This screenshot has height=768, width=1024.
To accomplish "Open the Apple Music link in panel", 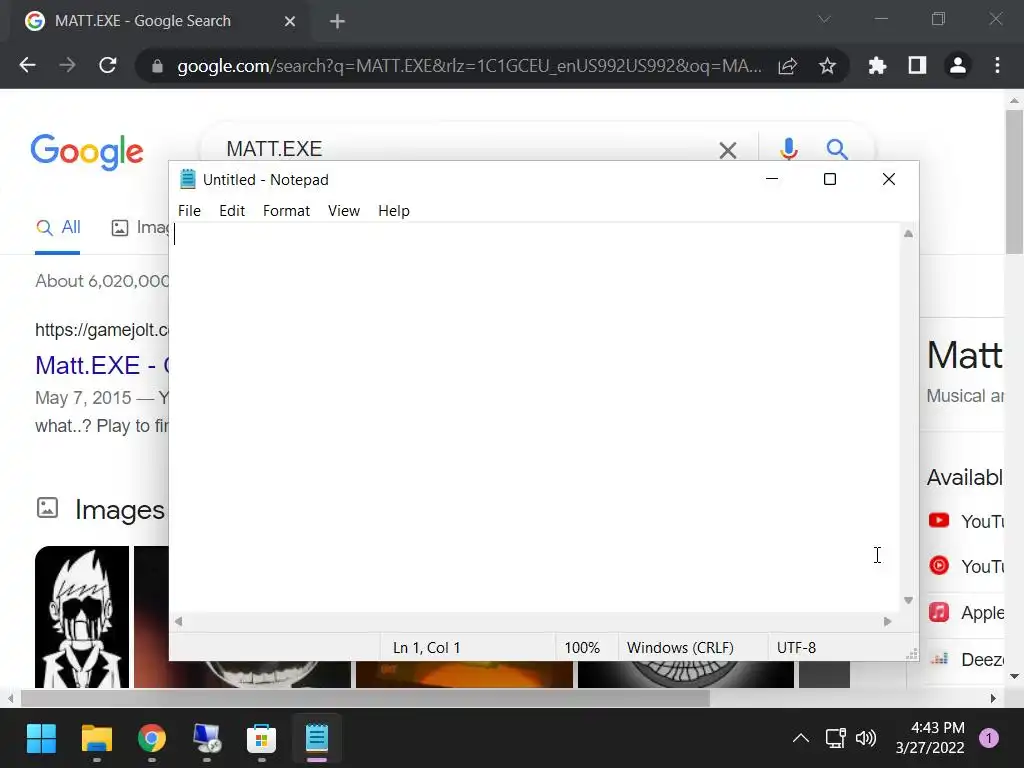I will click(966, 613).
